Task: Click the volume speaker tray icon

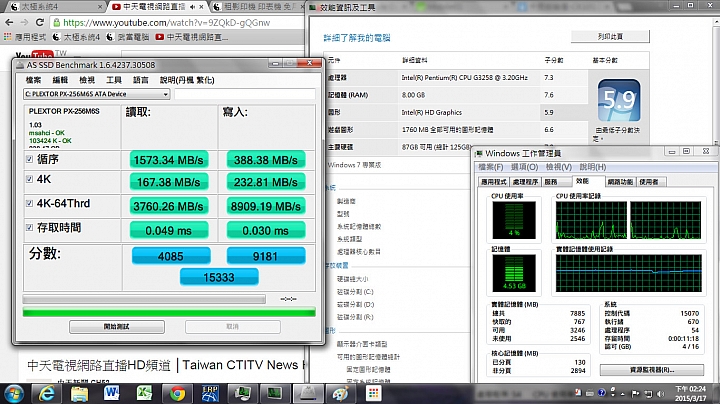Action: pos(661,393)
